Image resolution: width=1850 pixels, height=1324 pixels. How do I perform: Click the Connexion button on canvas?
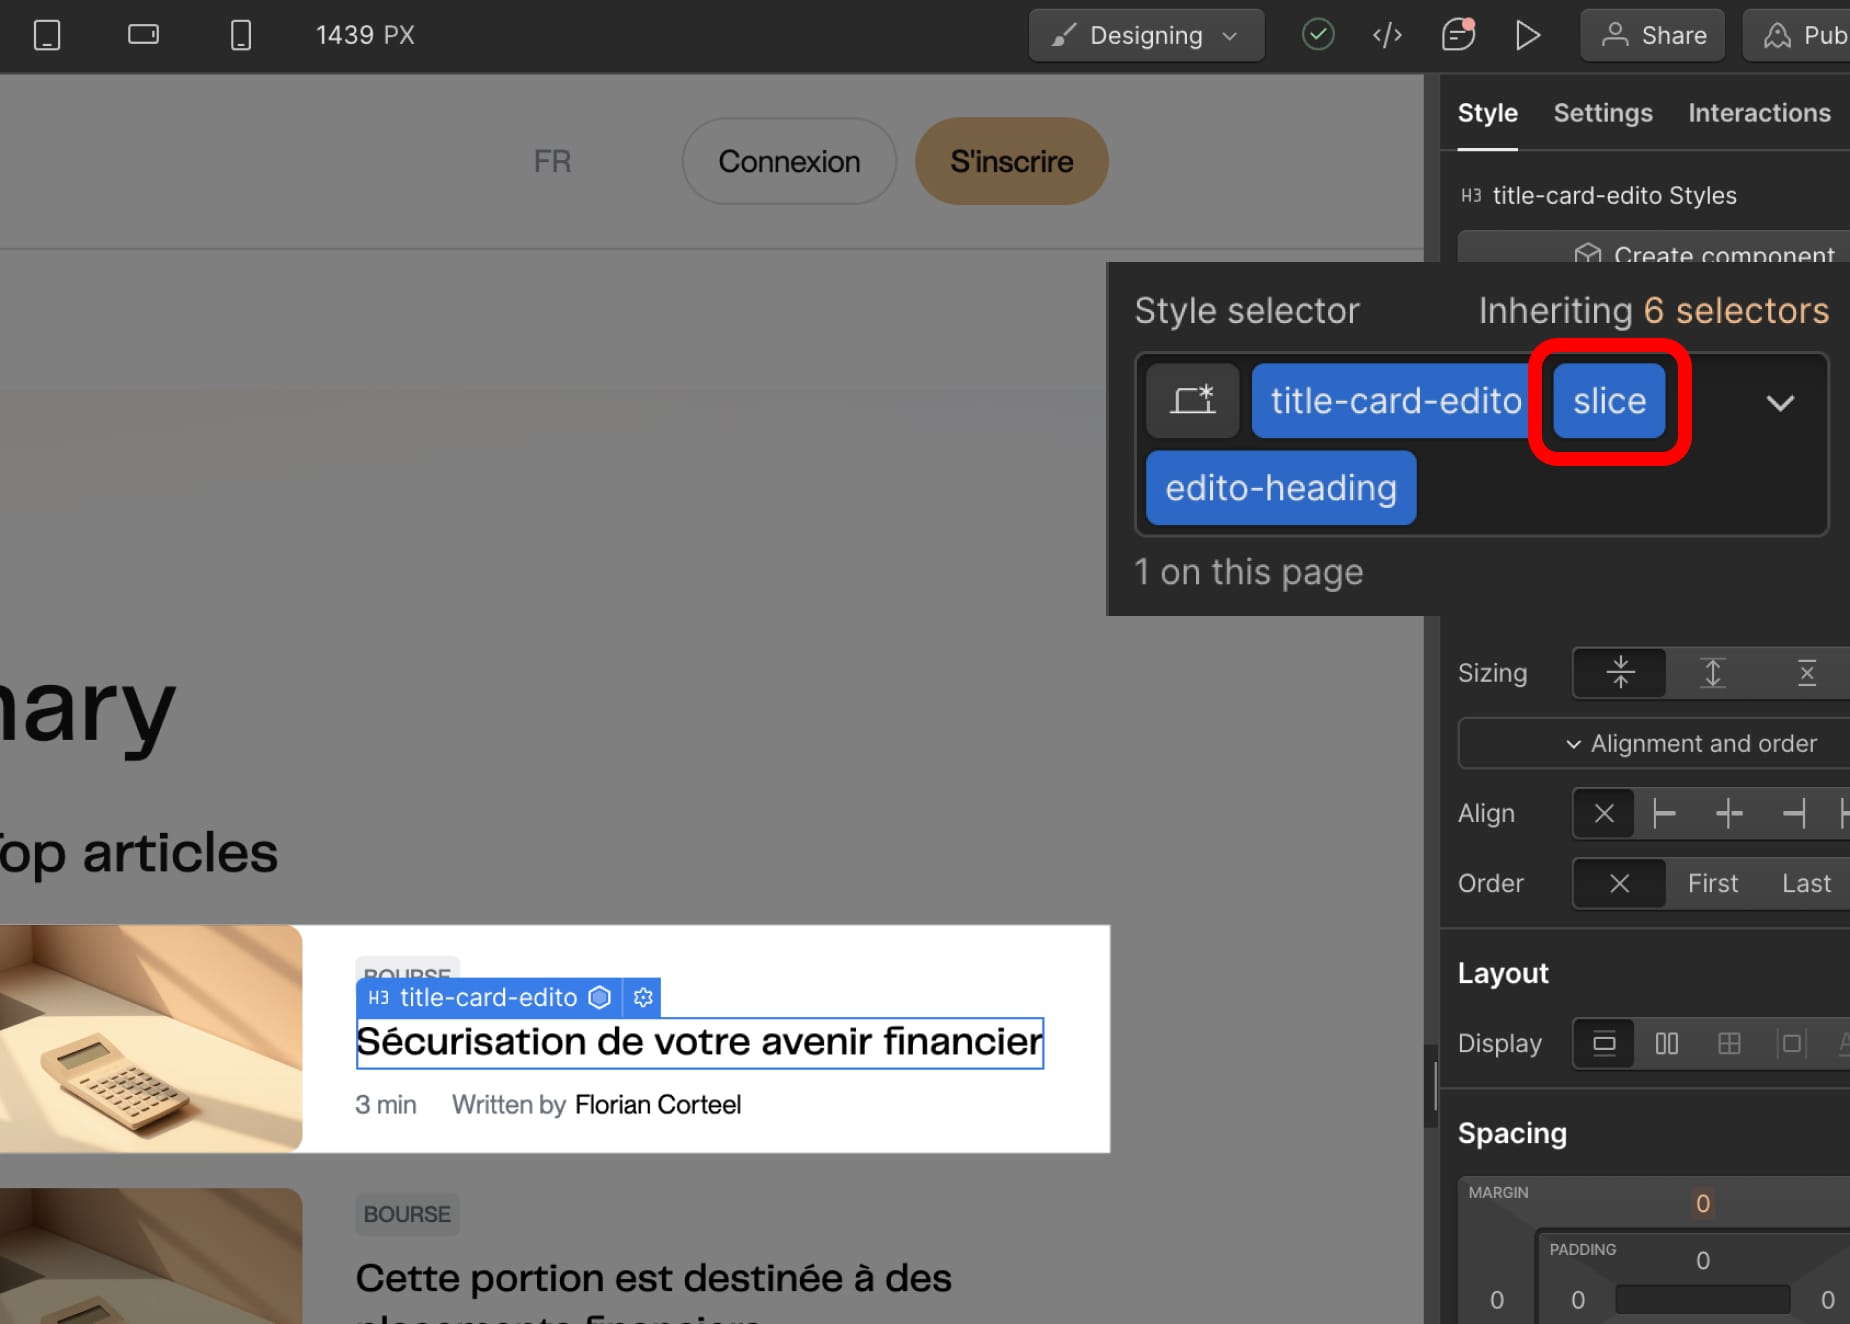tap(789, 161)
